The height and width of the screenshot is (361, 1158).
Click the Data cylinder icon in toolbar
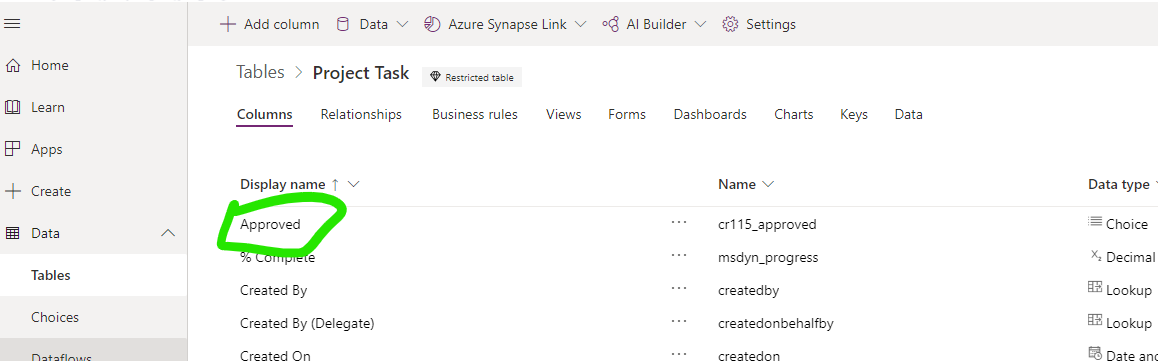coord(343,24)
